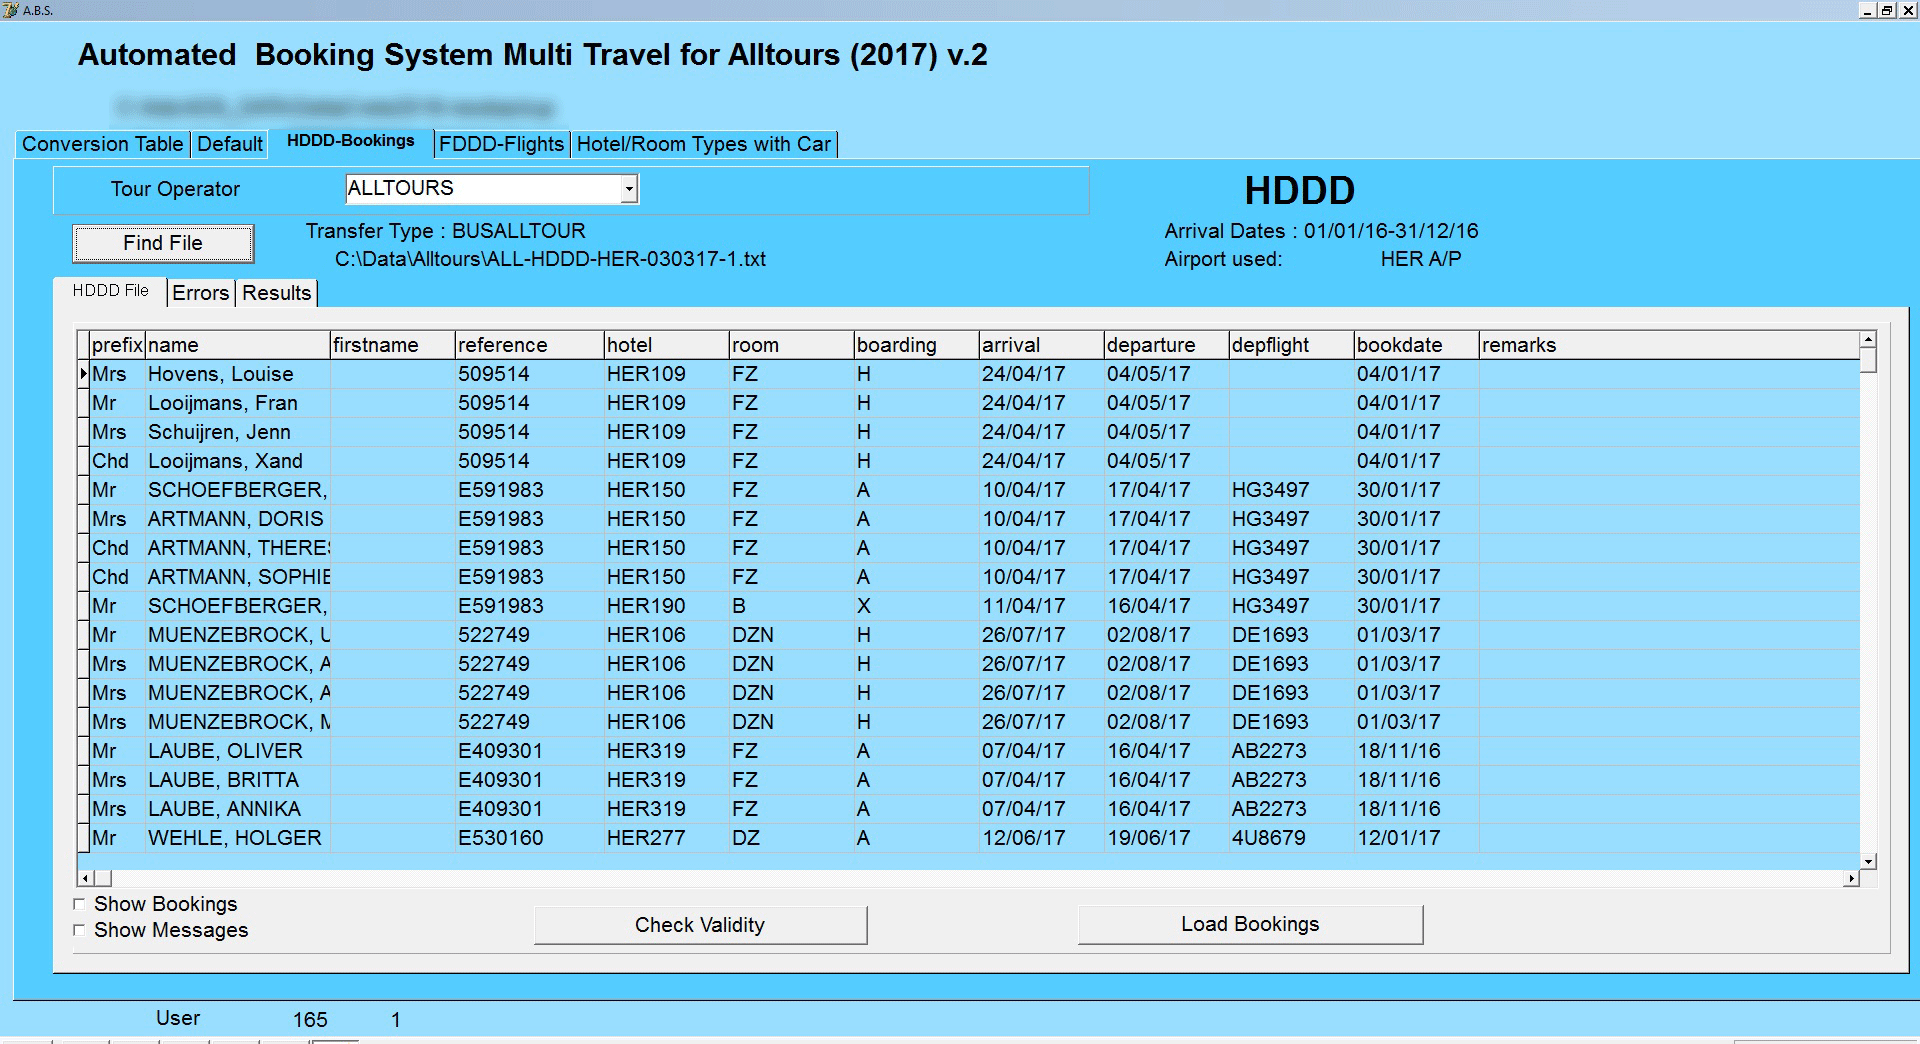Open the Tour Operator dropdown

pyautogui.click(x=628, y=188)
